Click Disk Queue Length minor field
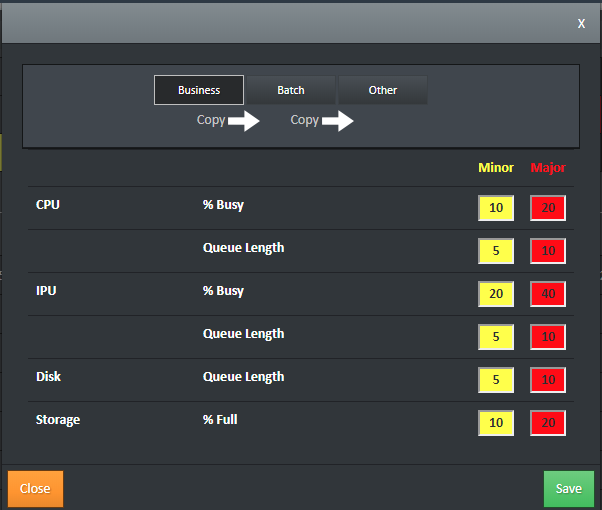Image resolution: width=602 pixels, height=510 pixels. (x=496, y=380)
